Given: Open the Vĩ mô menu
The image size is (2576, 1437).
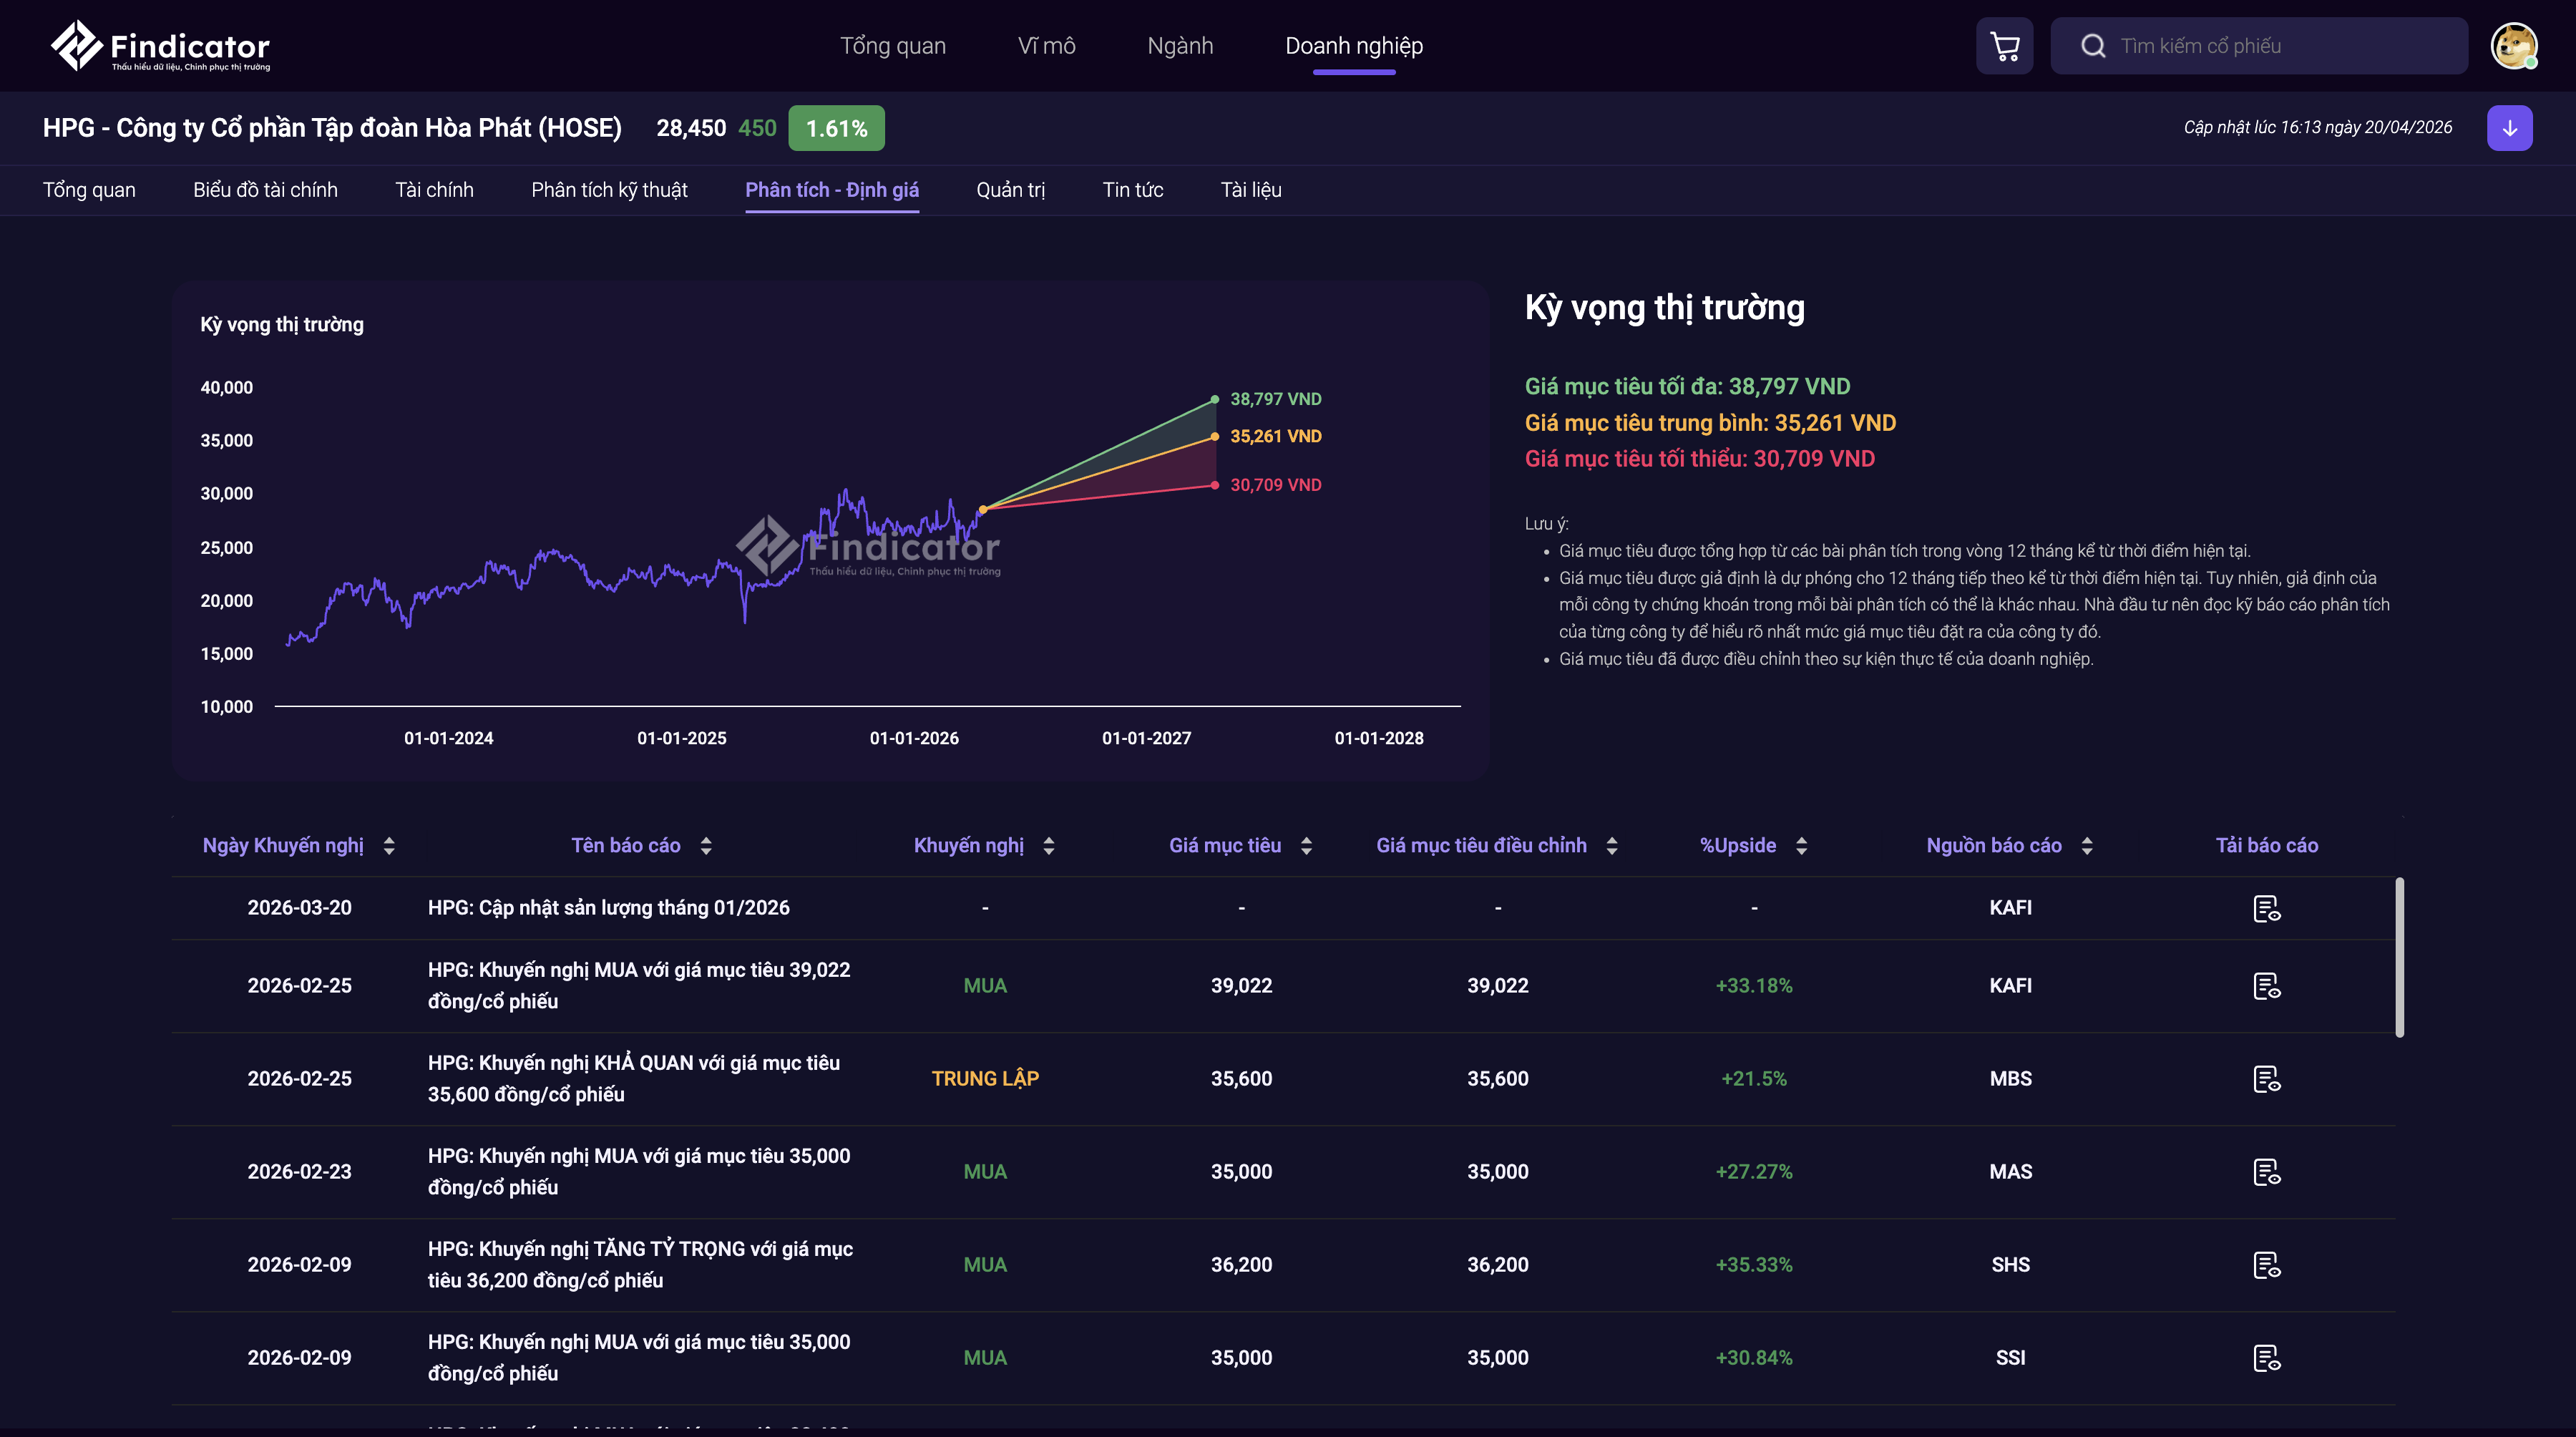Looking at the screenshot, I should 1046,46.
